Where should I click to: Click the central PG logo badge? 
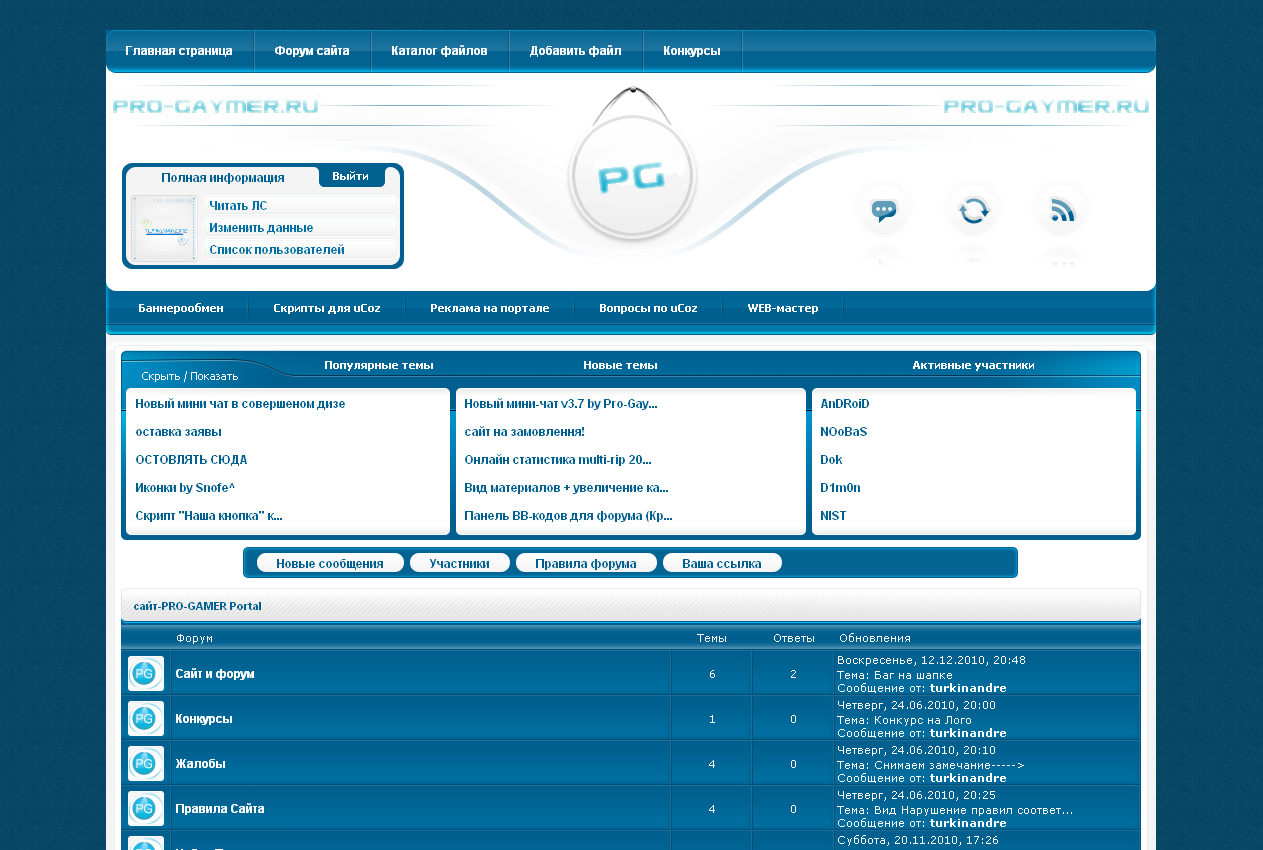(632, 178)
